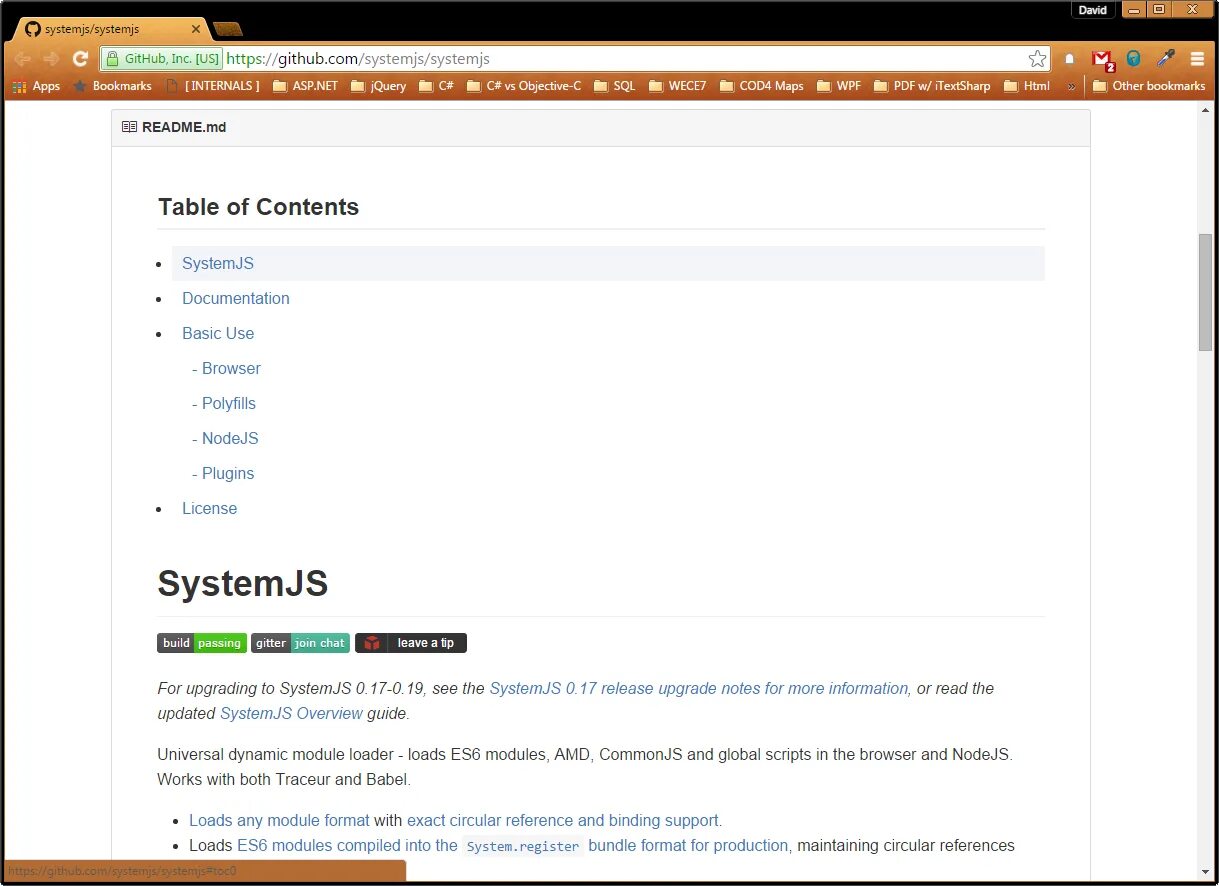The image size is (1219, 886).
Task: Open the jQuery bookmarks folder
Action: pyautogui.click(x=378, y=86)
